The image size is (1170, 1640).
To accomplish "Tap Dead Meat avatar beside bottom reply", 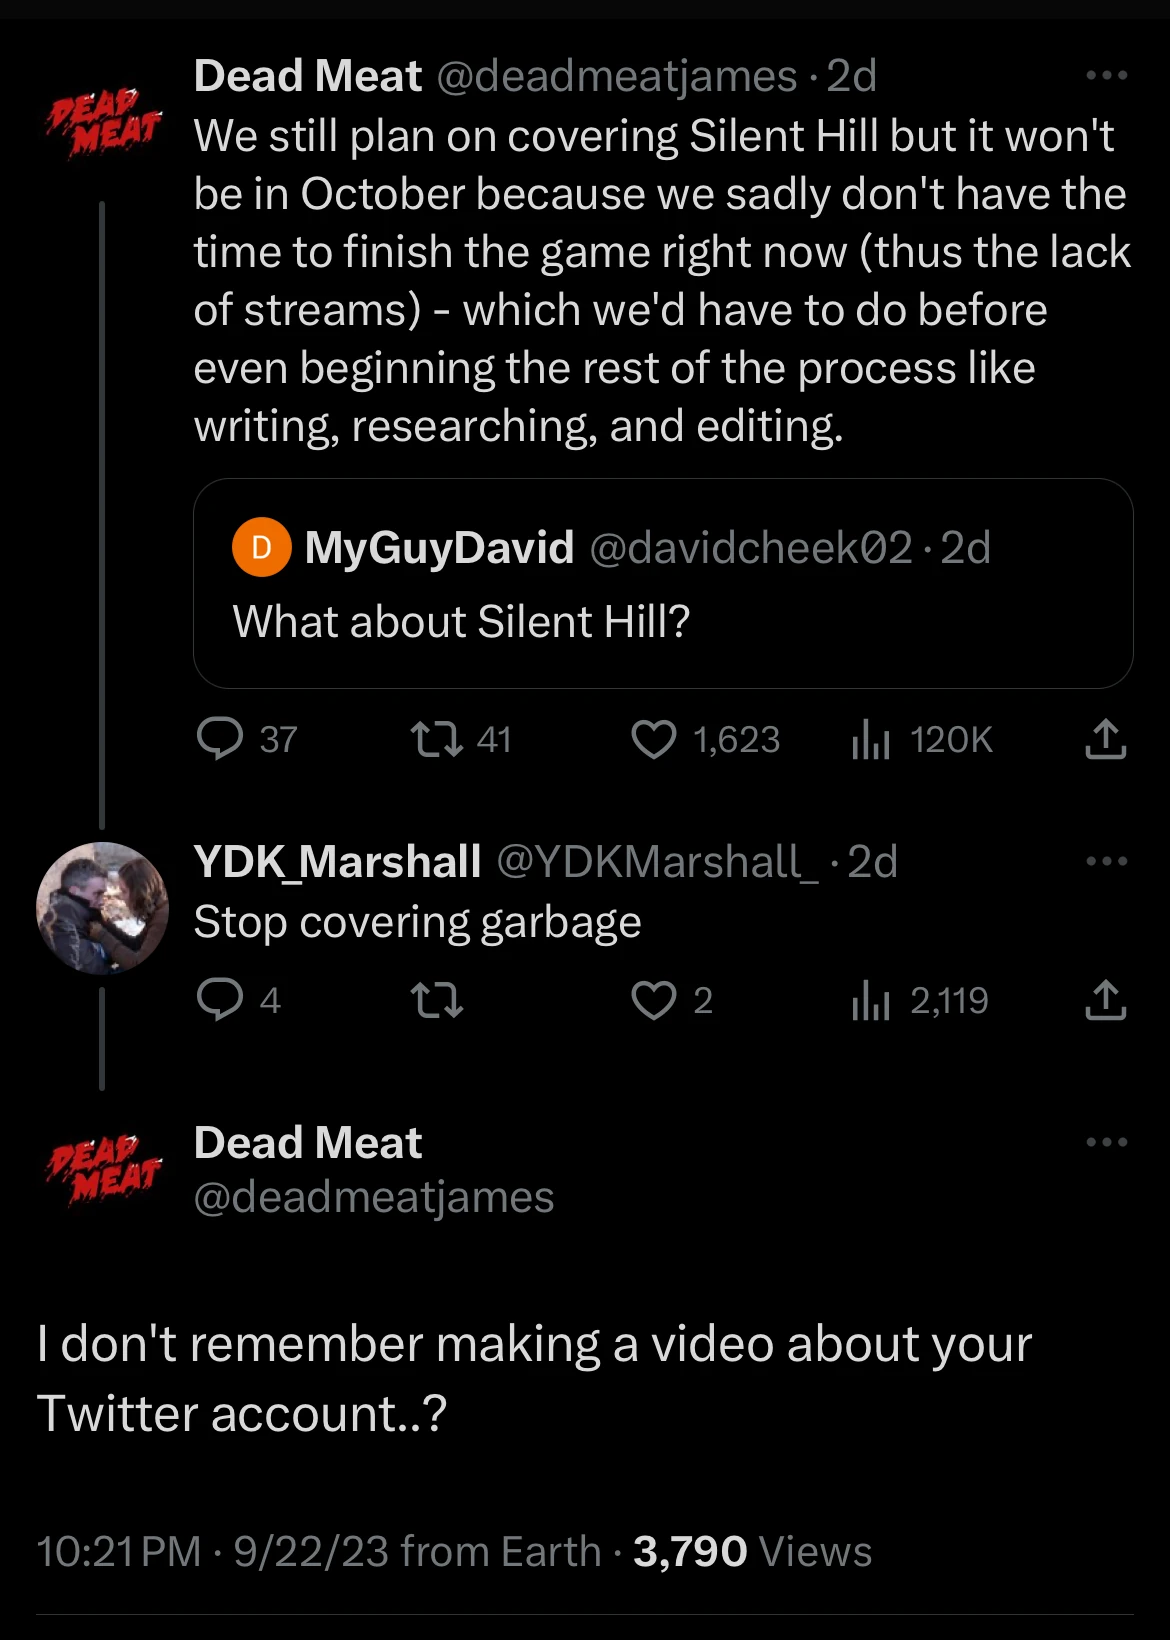I will (103, 1168).
